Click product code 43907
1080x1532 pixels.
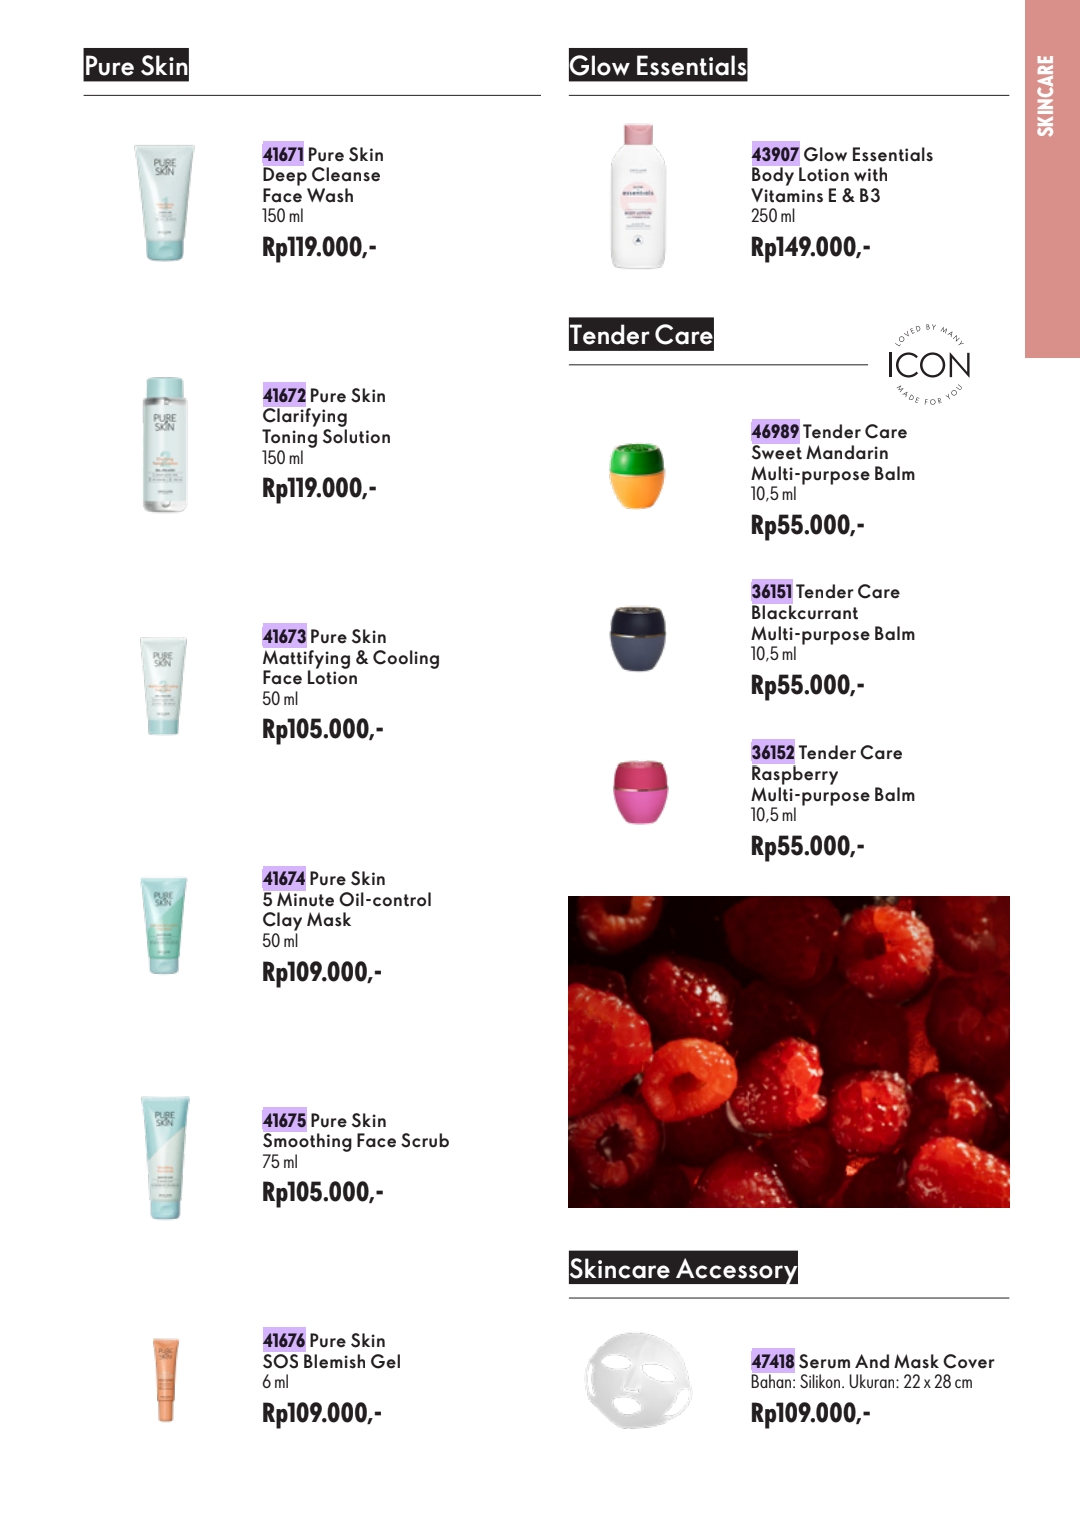click(x=775, y=154)
